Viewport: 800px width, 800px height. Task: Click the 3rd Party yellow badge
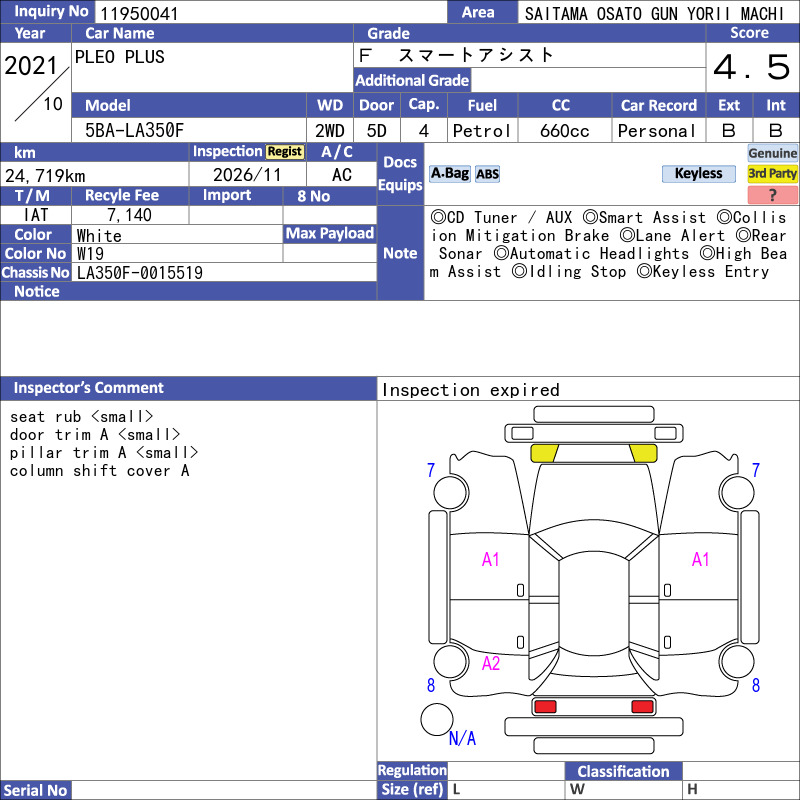tap(772, 174)
